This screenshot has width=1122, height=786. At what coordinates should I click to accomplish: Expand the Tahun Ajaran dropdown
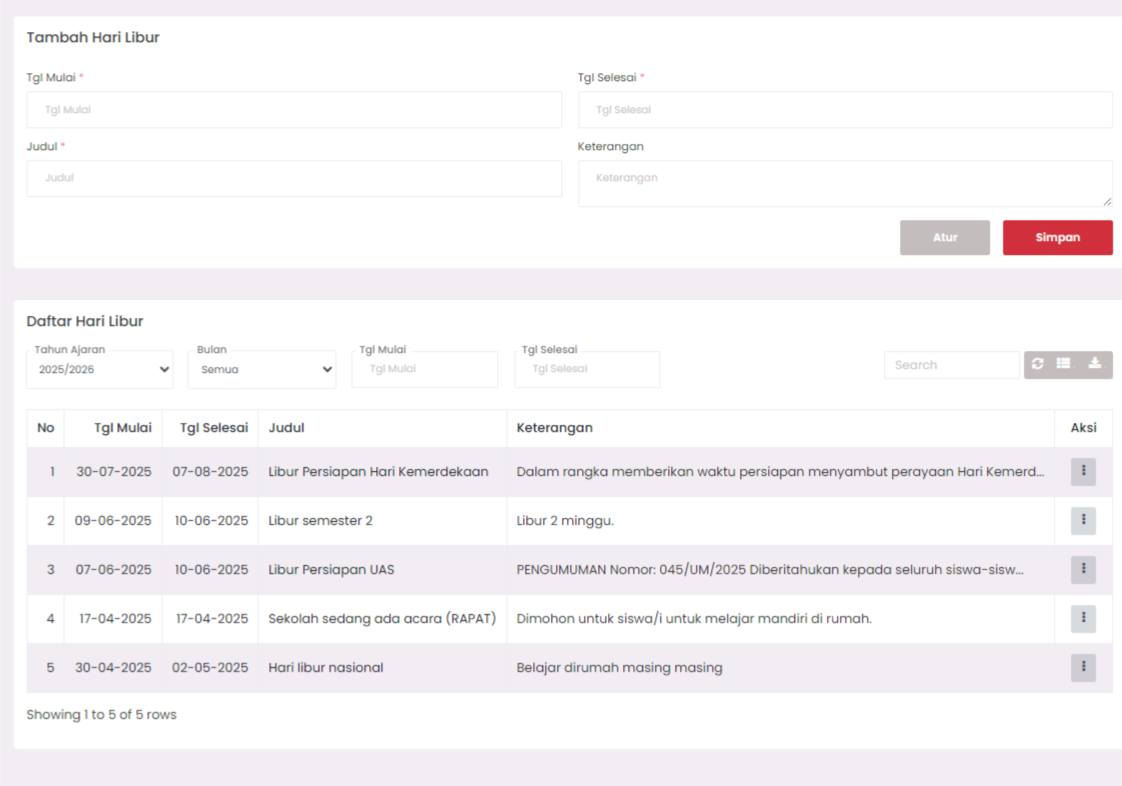click(100, 370)
